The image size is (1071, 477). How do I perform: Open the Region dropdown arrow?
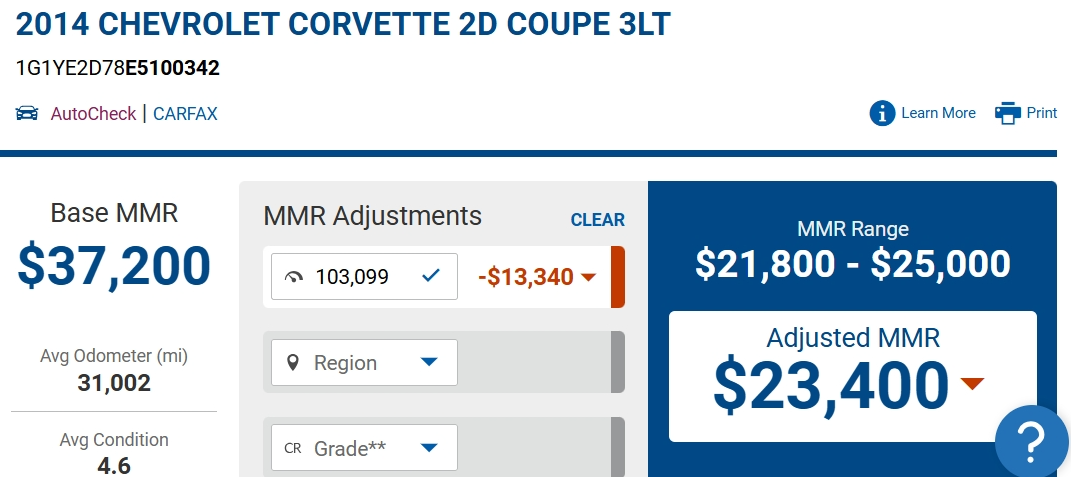click(429, 362)
